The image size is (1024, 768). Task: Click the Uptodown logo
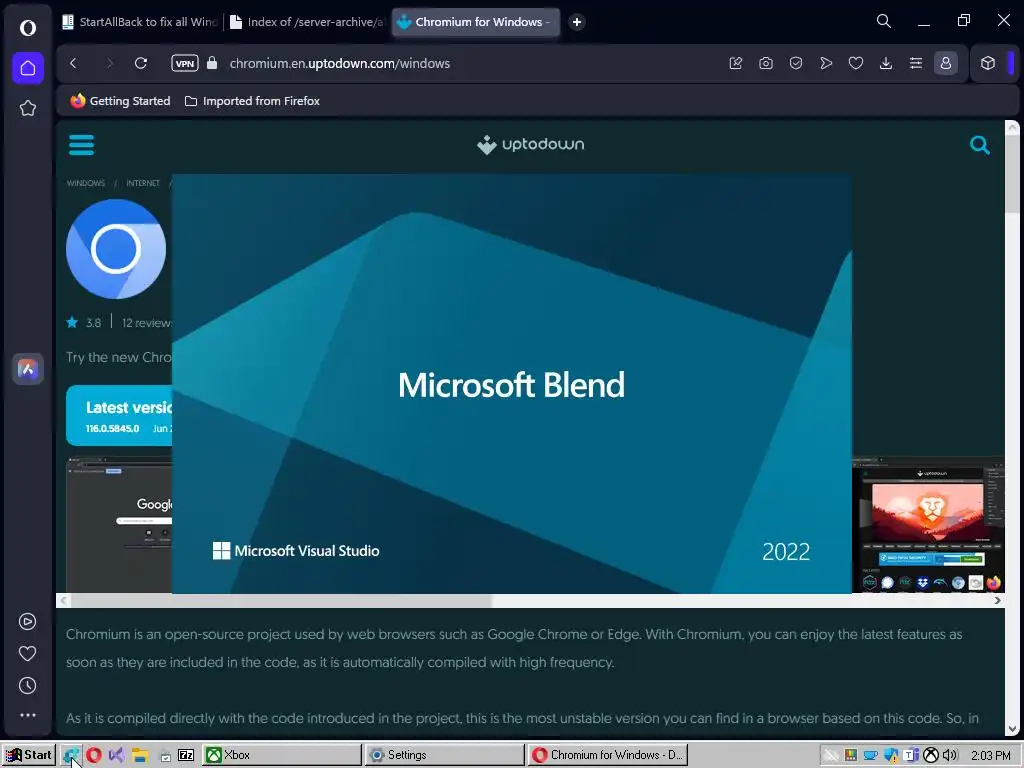[530, 144]
